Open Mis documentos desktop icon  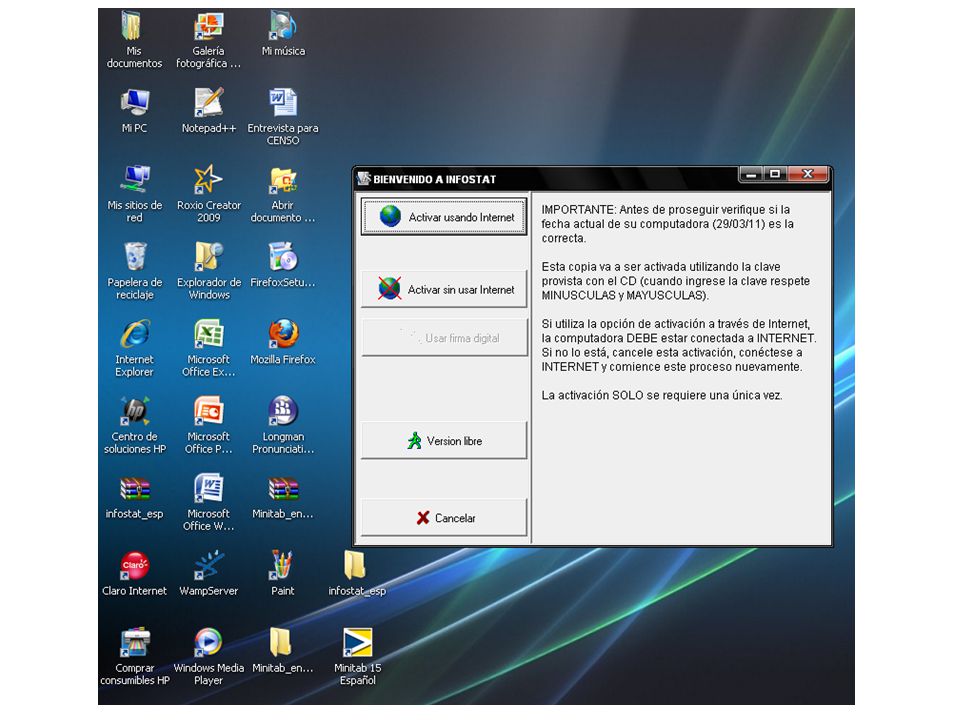coord(135,39)
